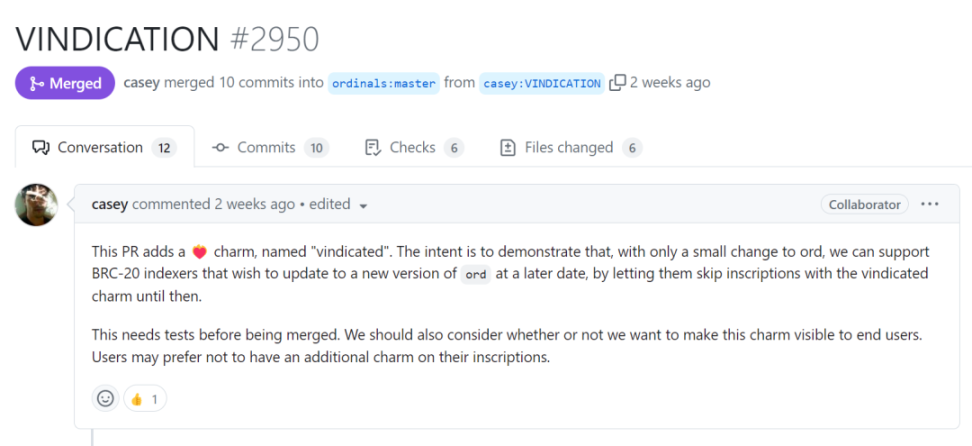Click the Conversation speech bubble icon

(41, 148)
